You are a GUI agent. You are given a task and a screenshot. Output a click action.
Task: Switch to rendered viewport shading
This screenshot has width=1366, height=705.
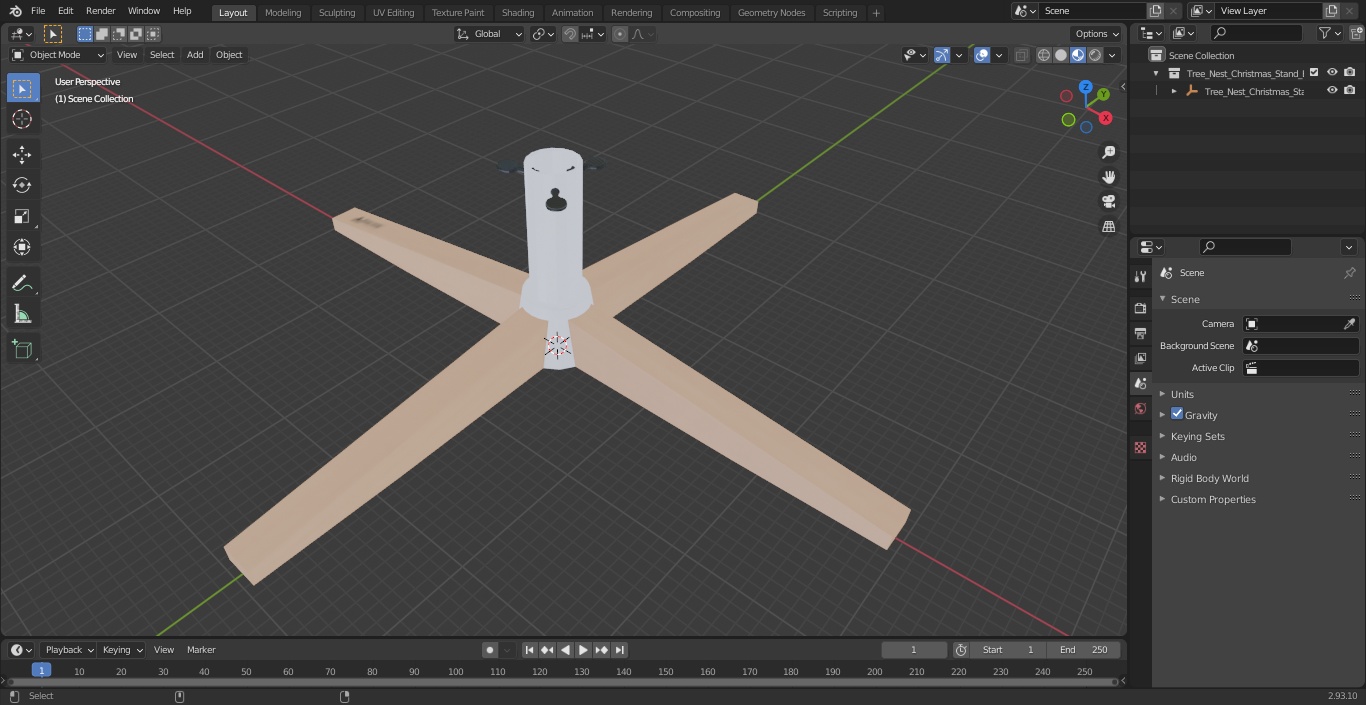(1095, 55)
